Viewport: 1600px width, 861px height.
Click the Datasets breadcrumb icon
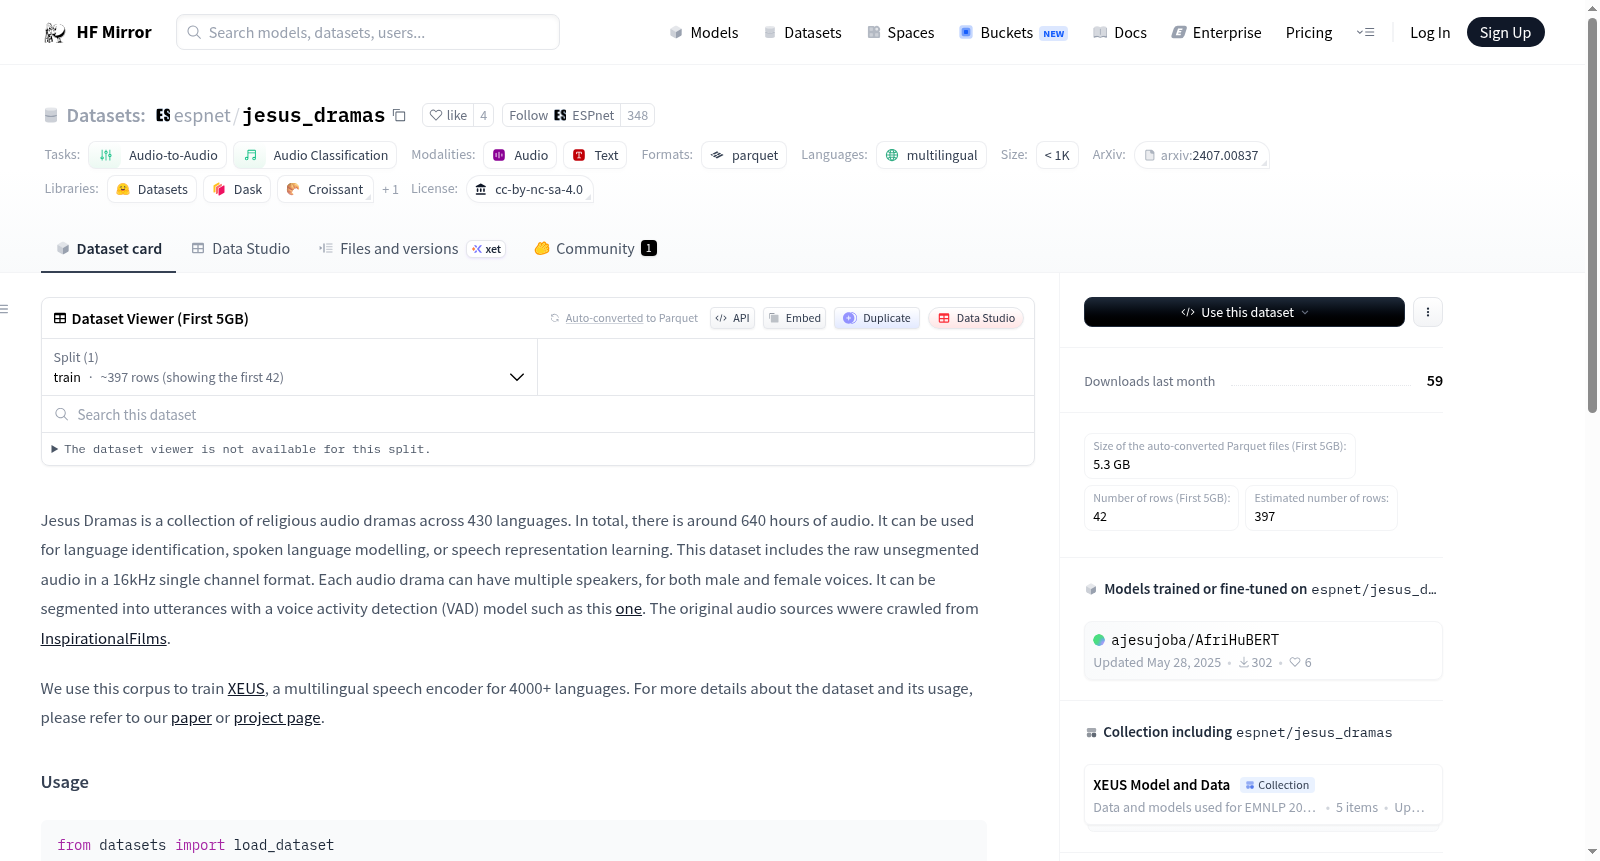pyautogui.click(x=51, y=115)
